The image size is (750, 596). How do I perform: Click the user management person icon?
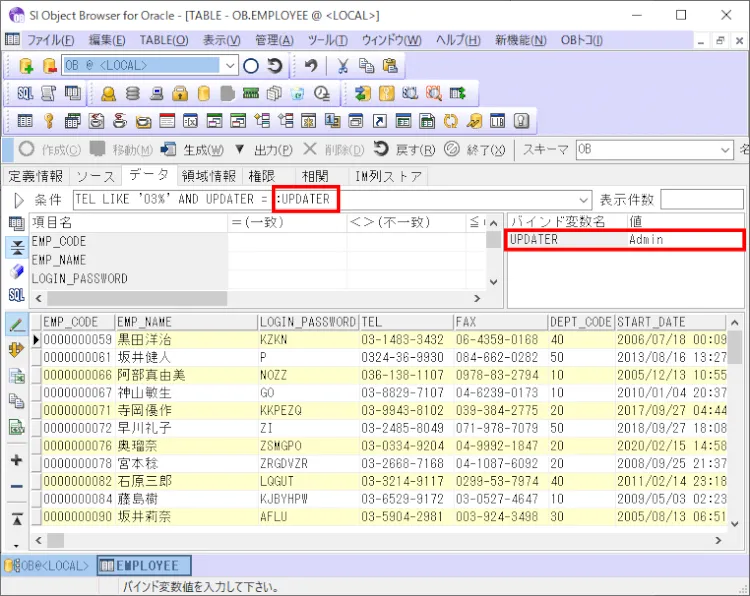tap(109, 93)
